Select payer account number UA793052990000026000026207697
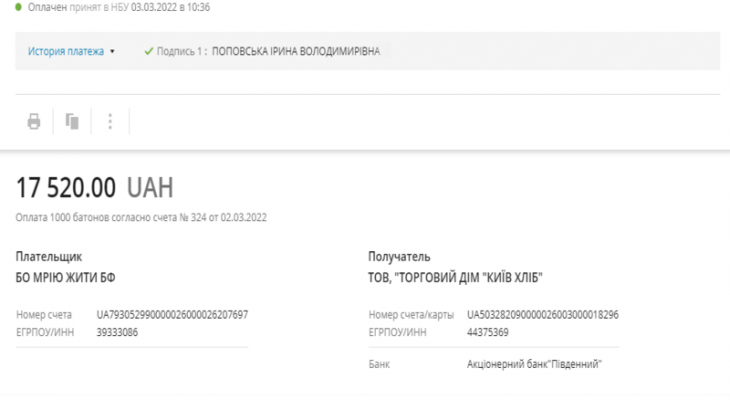Viewport: 730px width, 400px height. click(x=172, y=315)
